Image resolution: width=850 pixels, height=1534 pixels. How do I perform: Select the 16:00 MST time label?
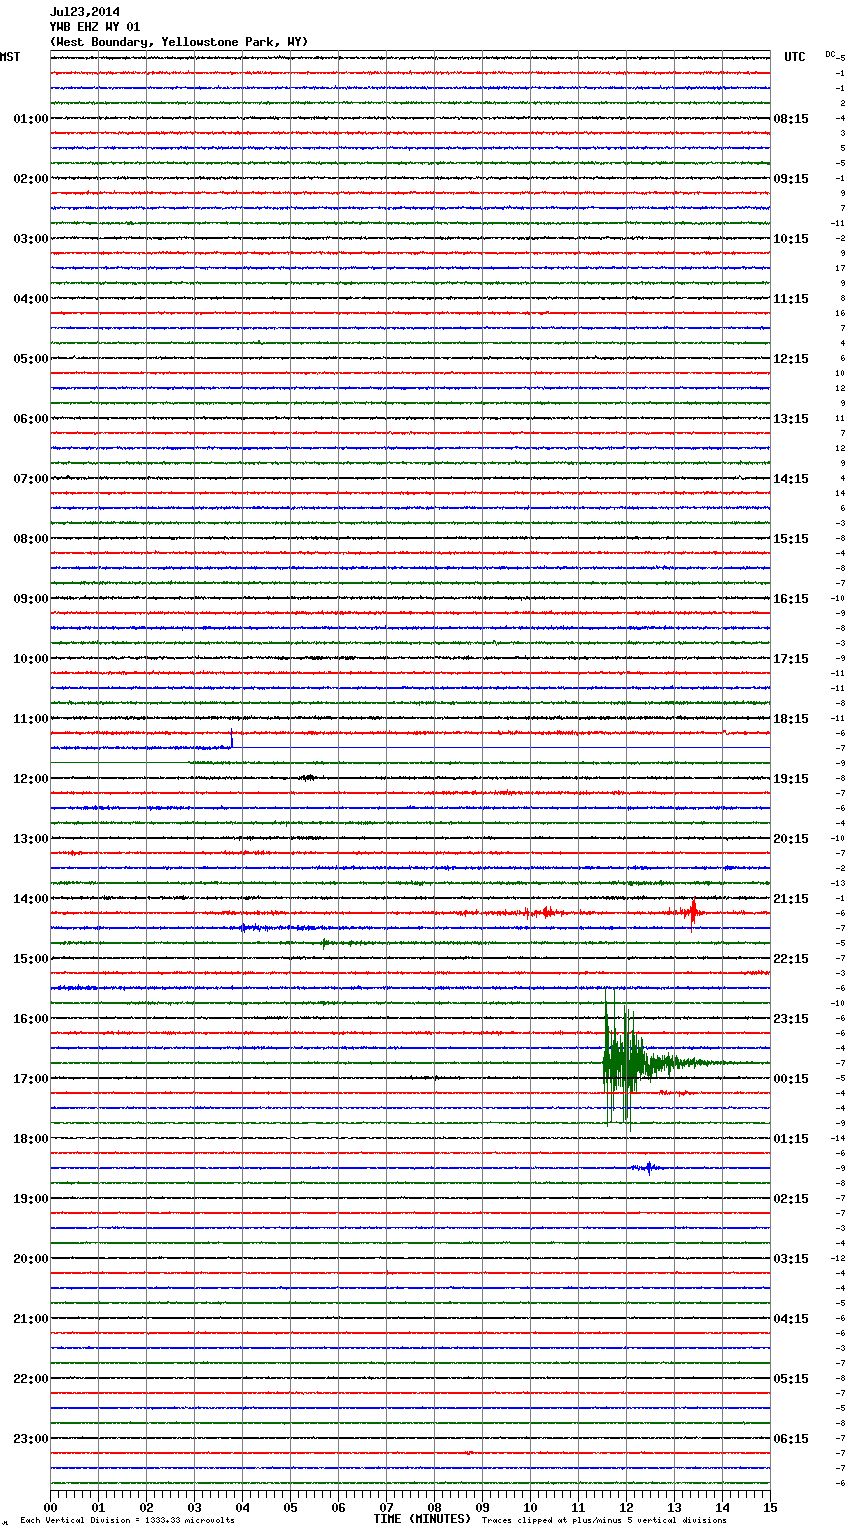[31, 1019]
